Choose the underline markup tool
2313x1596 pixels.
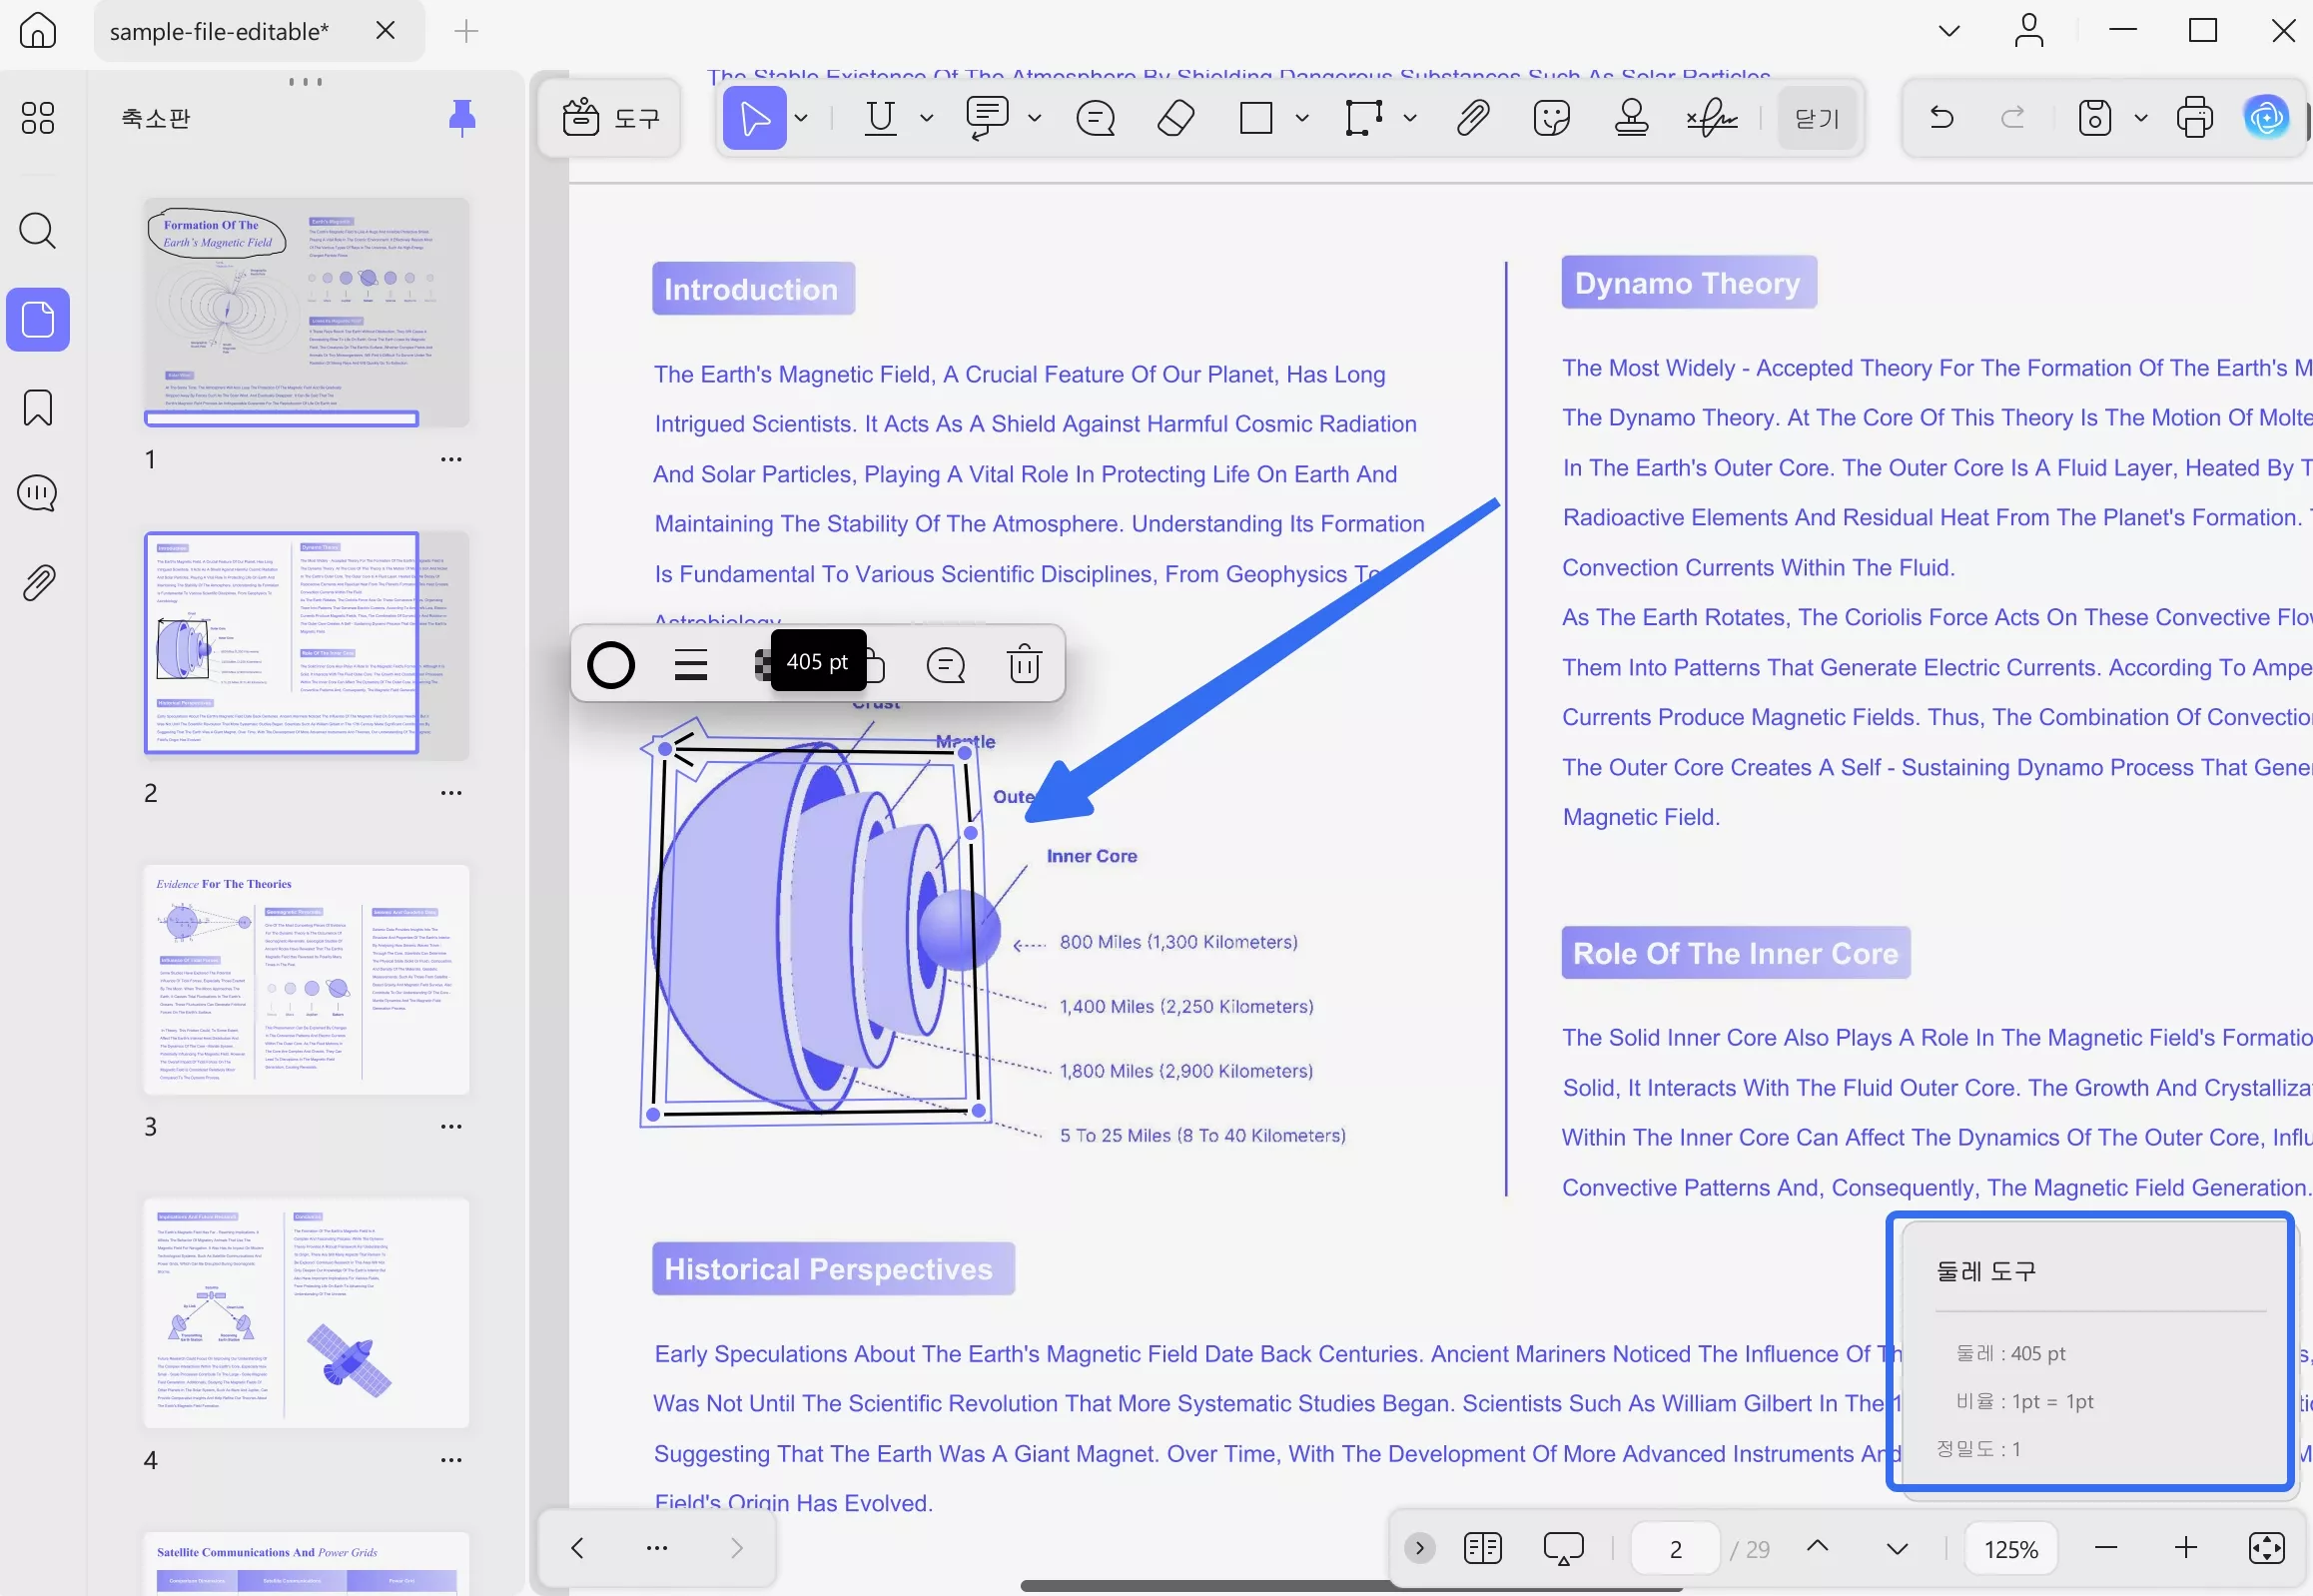point(880,118)
